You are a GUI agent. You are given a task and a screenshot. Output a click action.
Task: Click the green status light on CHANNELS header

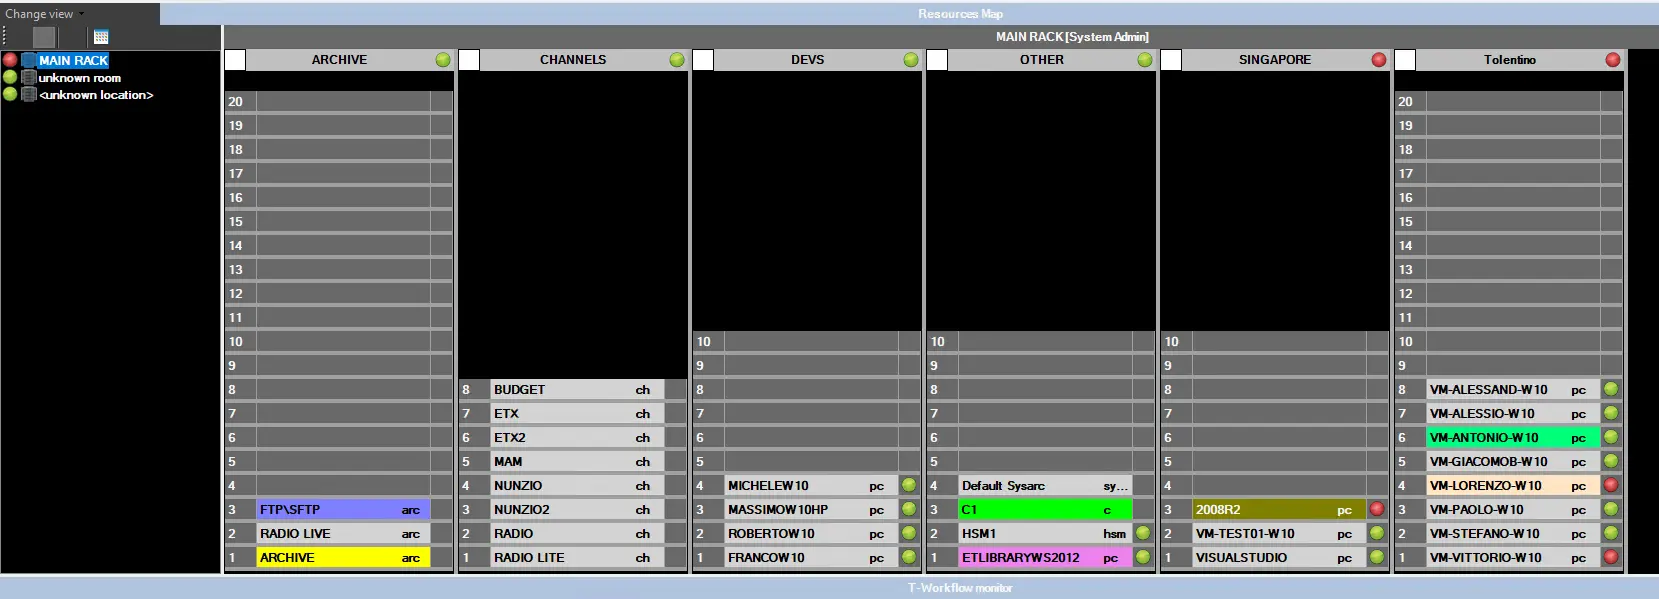677,60
